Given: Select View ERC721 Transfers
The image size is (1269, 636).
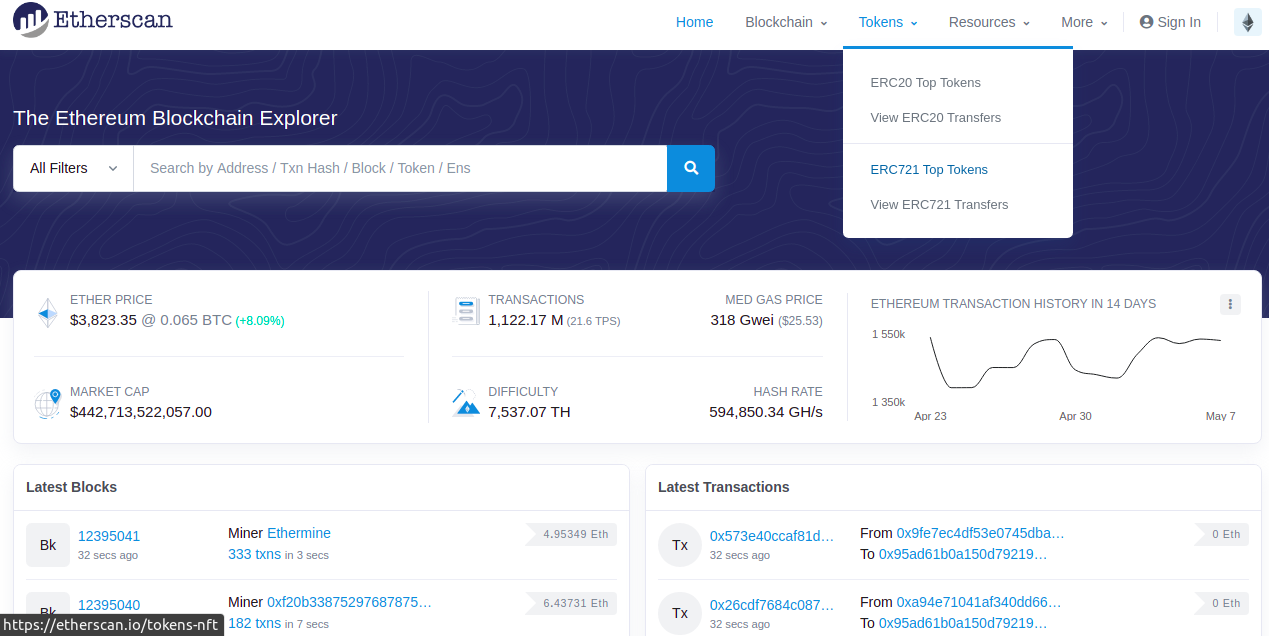Looking at the screenshot, I should coord(939,205).
